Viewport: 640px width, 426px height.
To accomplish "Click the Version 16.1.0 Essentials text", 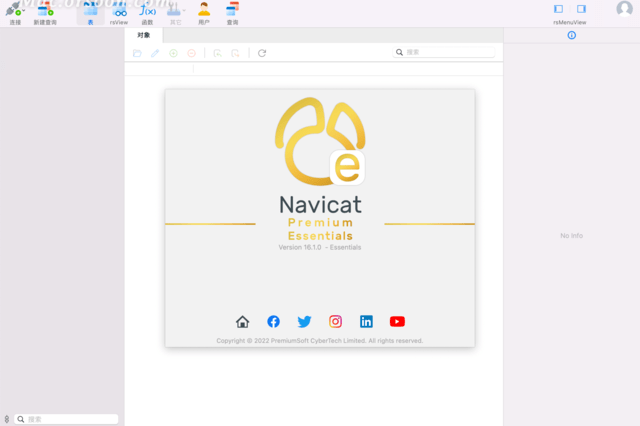I will click(x=320, y=247).
